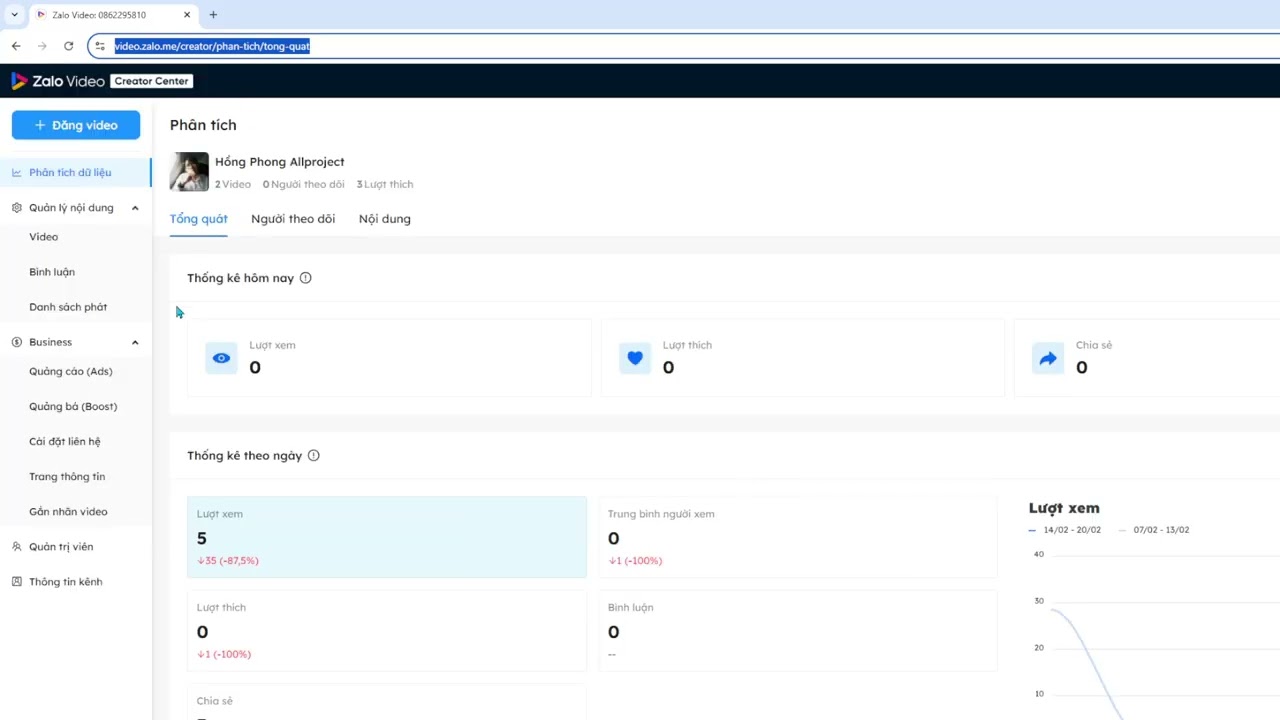1280x720 pixels.
Task: Collapse the Quản lý nội dung section
Action: 135,208
